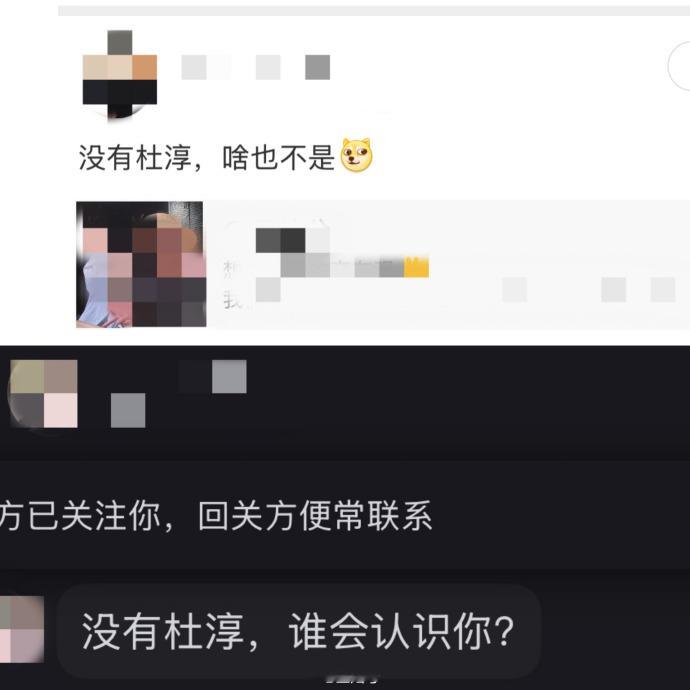
Task: Click the yellow badge in the repost card
Action: 416,266
